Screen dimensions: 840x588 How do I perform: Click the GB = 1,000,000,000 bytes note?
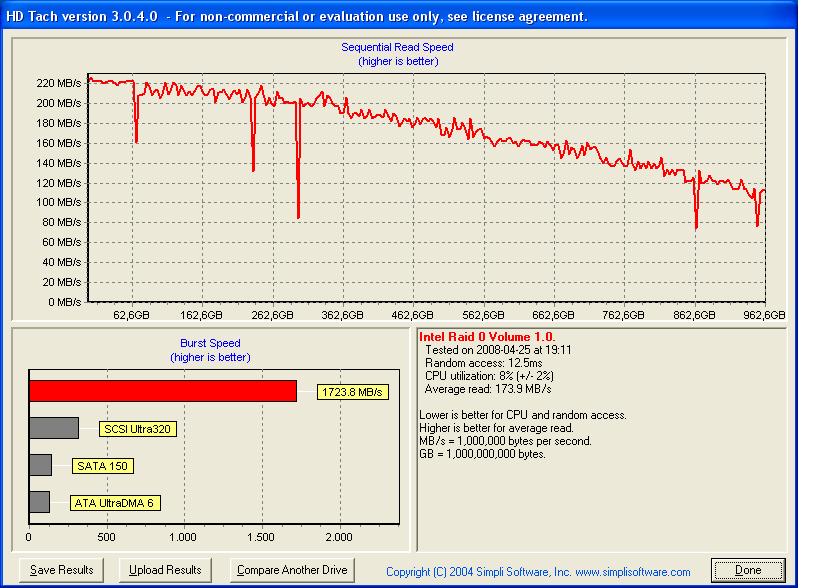482,454
